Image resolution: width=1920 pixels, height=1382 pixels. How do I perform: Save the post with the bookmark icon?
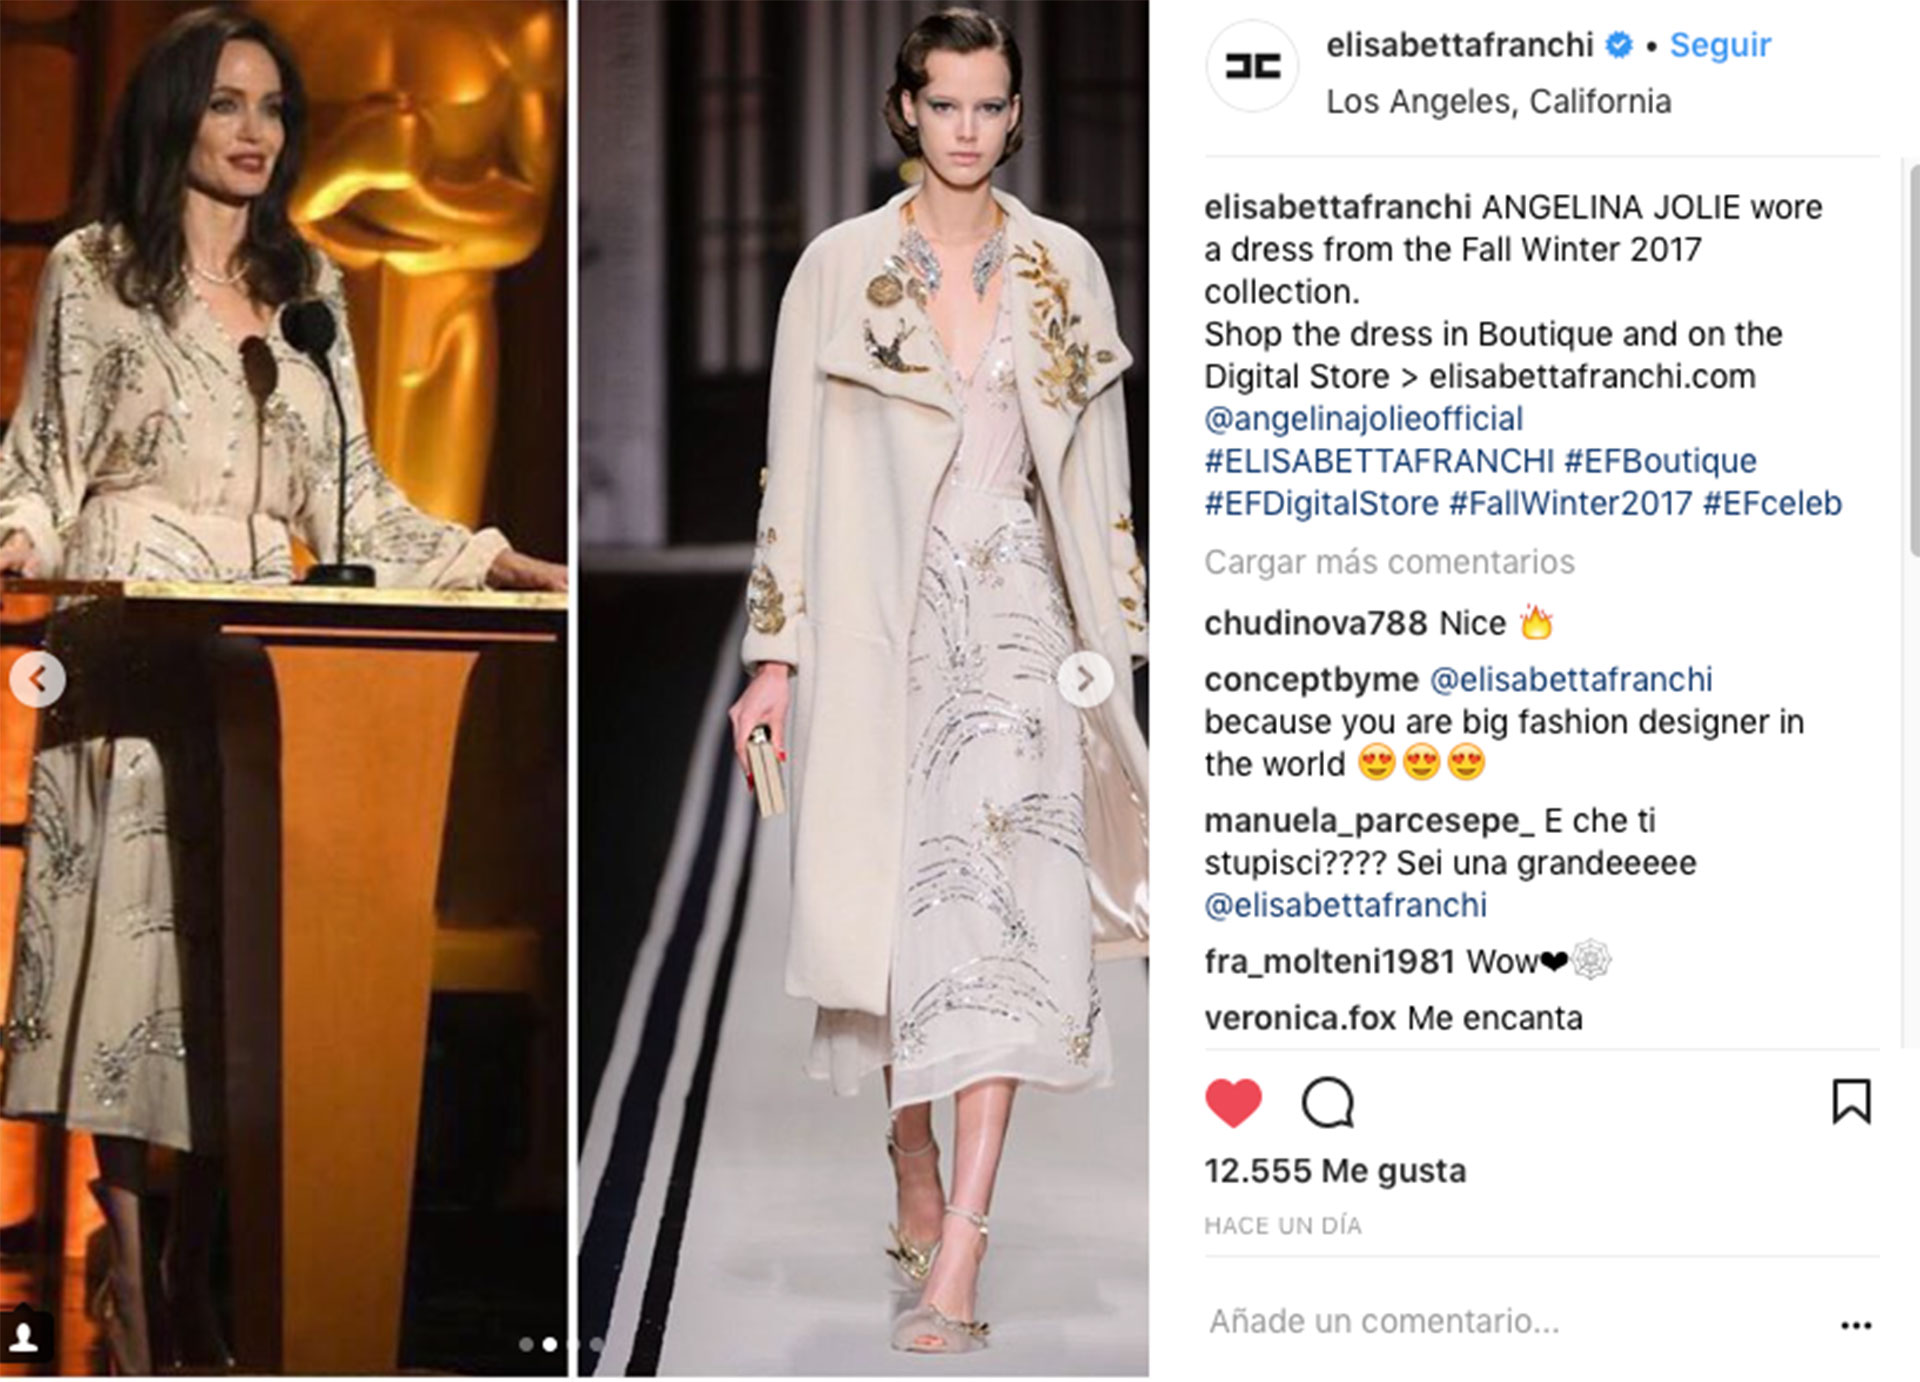1851,1101
